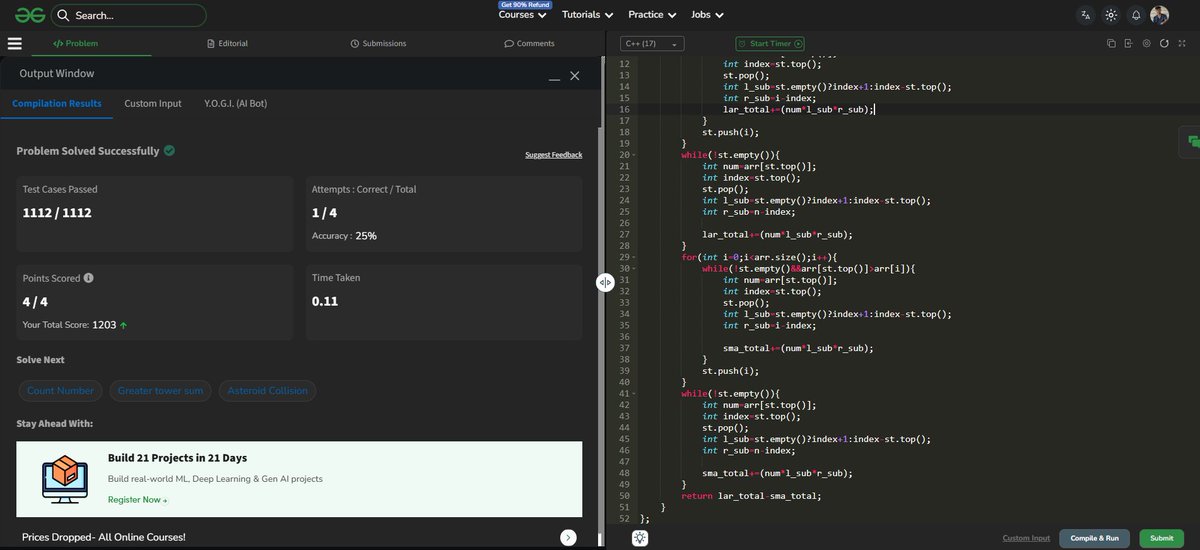Image resolution: width=1200 pixels, height=550 pixels.
Task: Expand the editor to fullscreen
Action: pos(1183,44)
